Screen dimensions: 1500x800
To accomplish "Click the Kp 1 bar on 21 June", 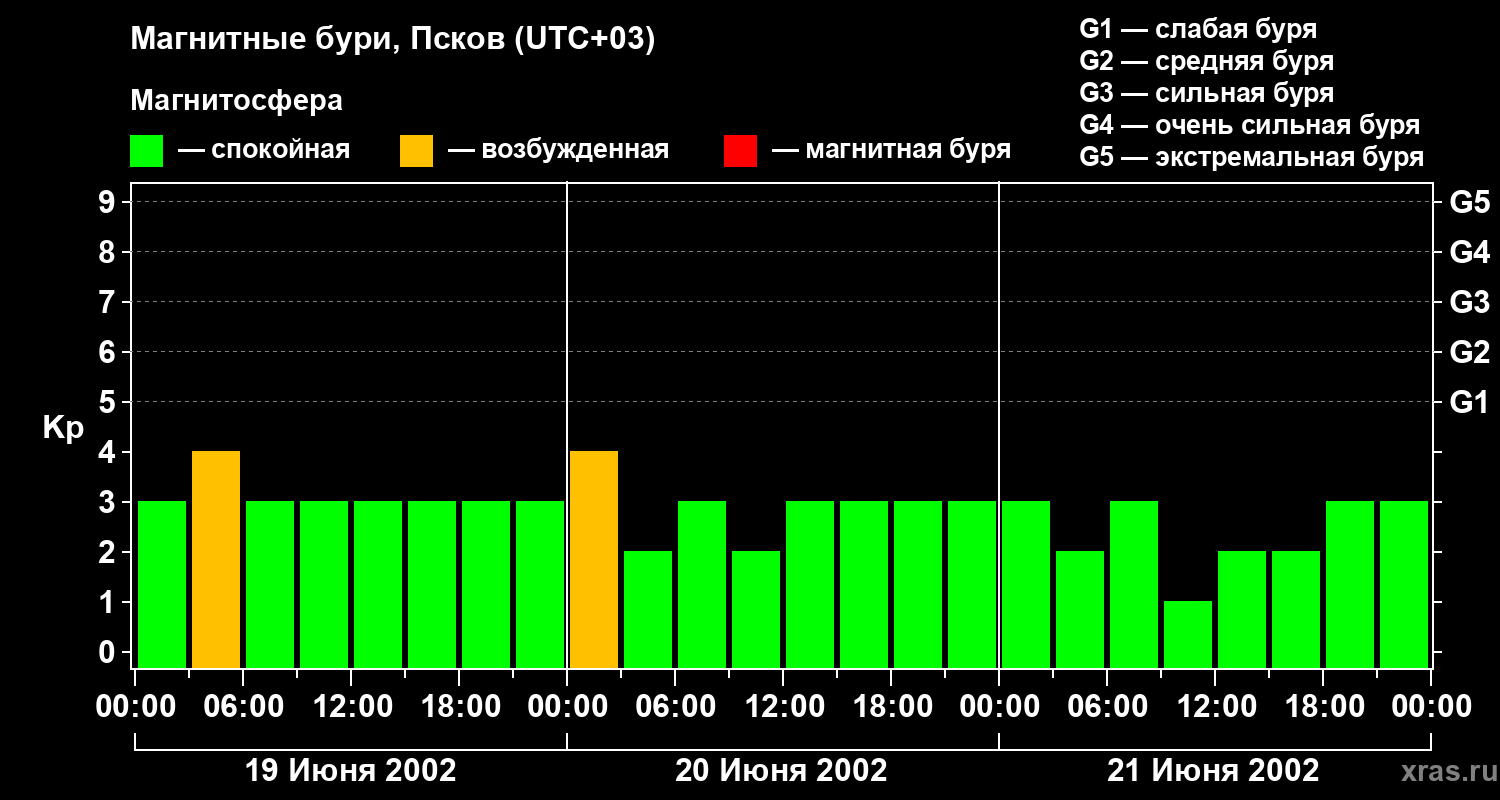I will click(1188, 635).
